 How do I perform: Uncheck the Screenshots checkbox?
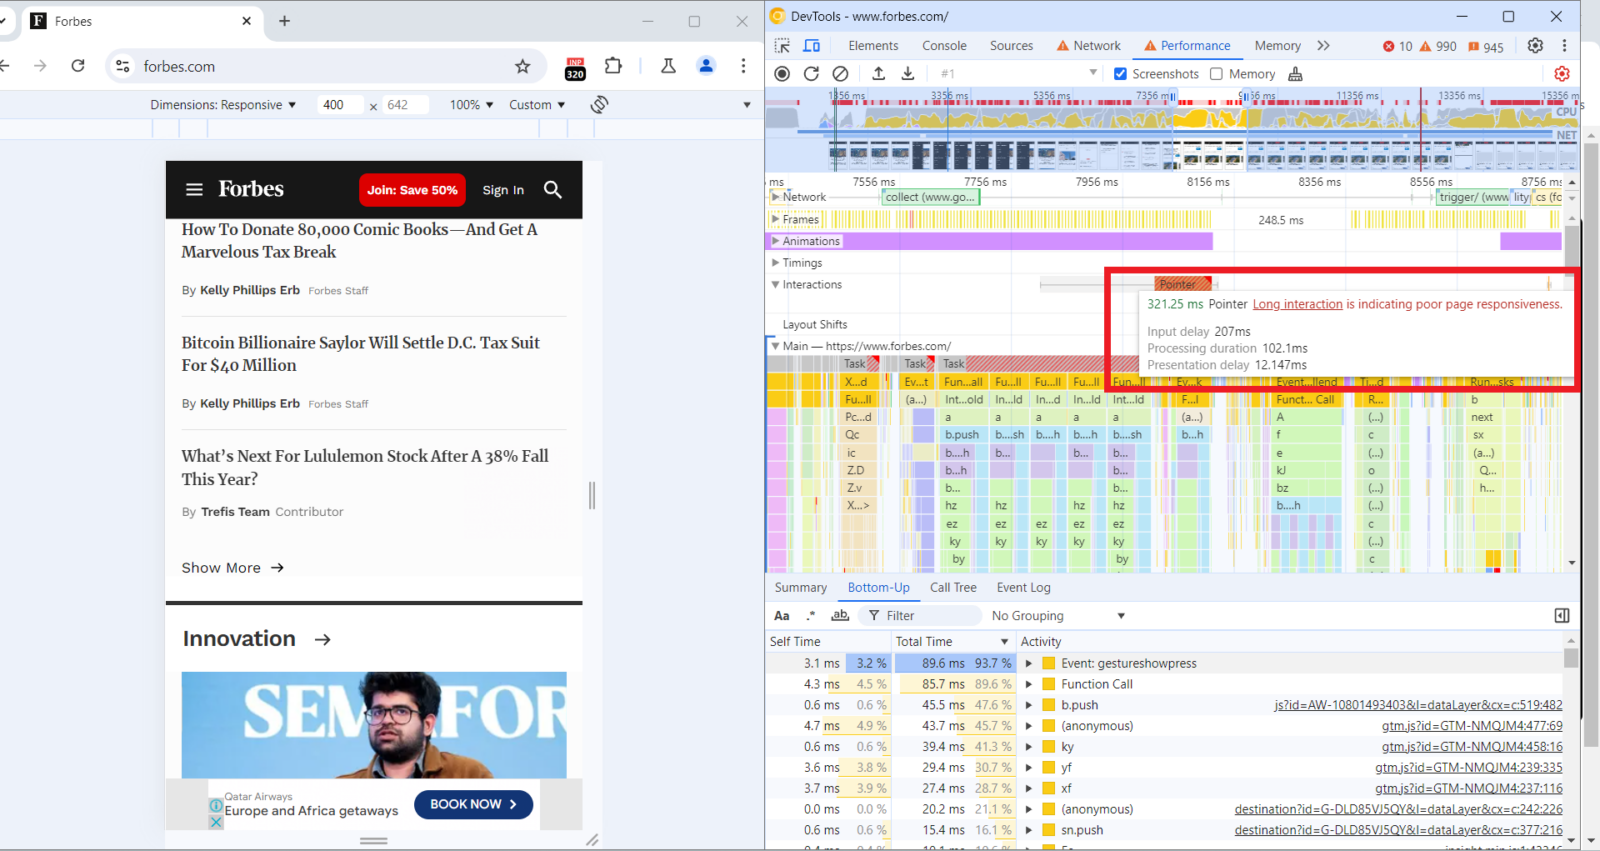[x=1120, y=74]
